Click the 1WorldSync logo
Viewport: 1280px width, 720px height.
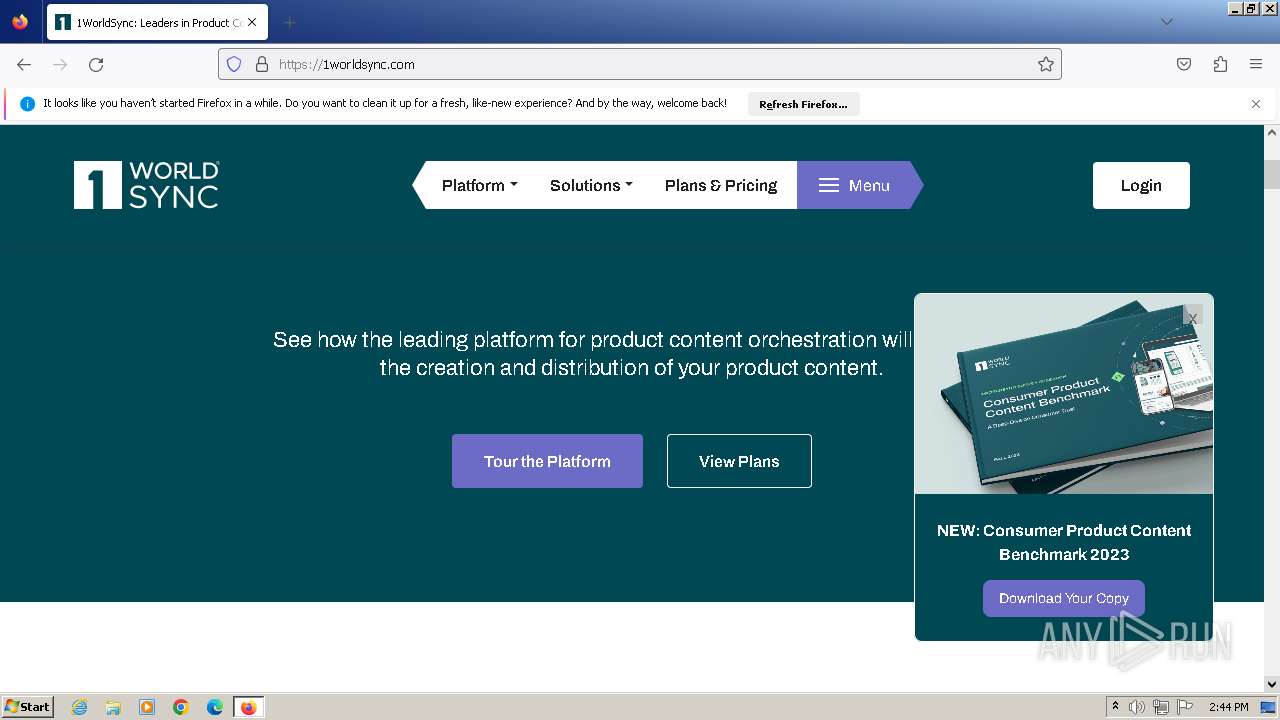coord(146,185)
